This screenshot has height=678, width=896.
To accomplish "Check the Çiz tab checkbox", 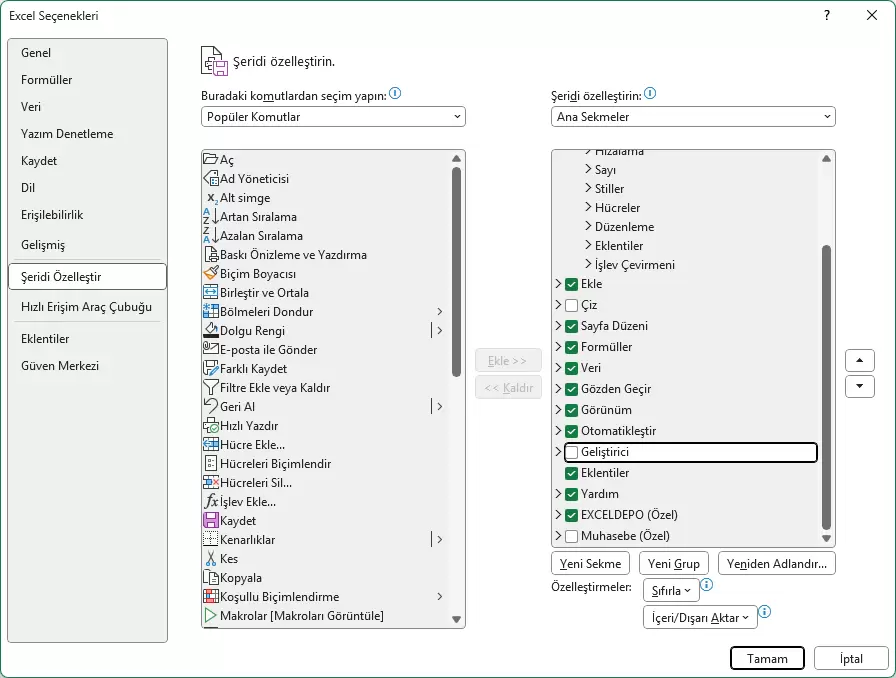I will coord(571,305).
